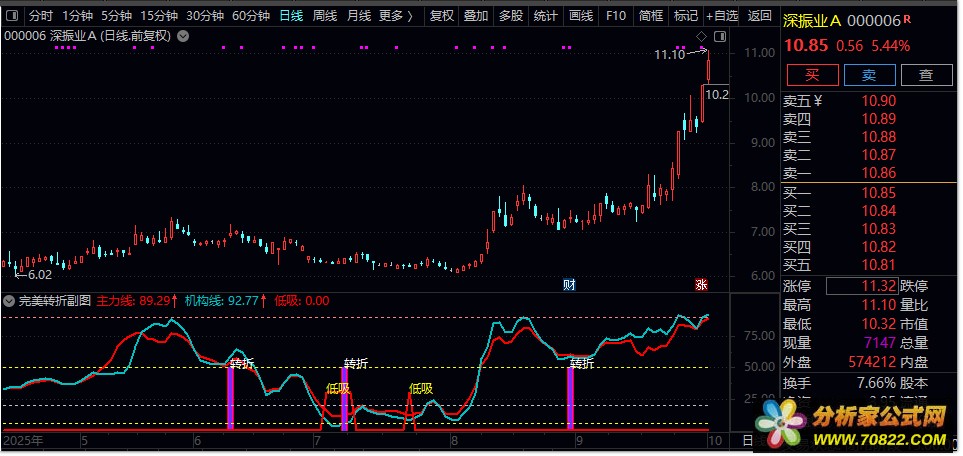Click the diamond marker icon above the chart
The height and width of the screenshot is (456, 963).
coord(702,38)
